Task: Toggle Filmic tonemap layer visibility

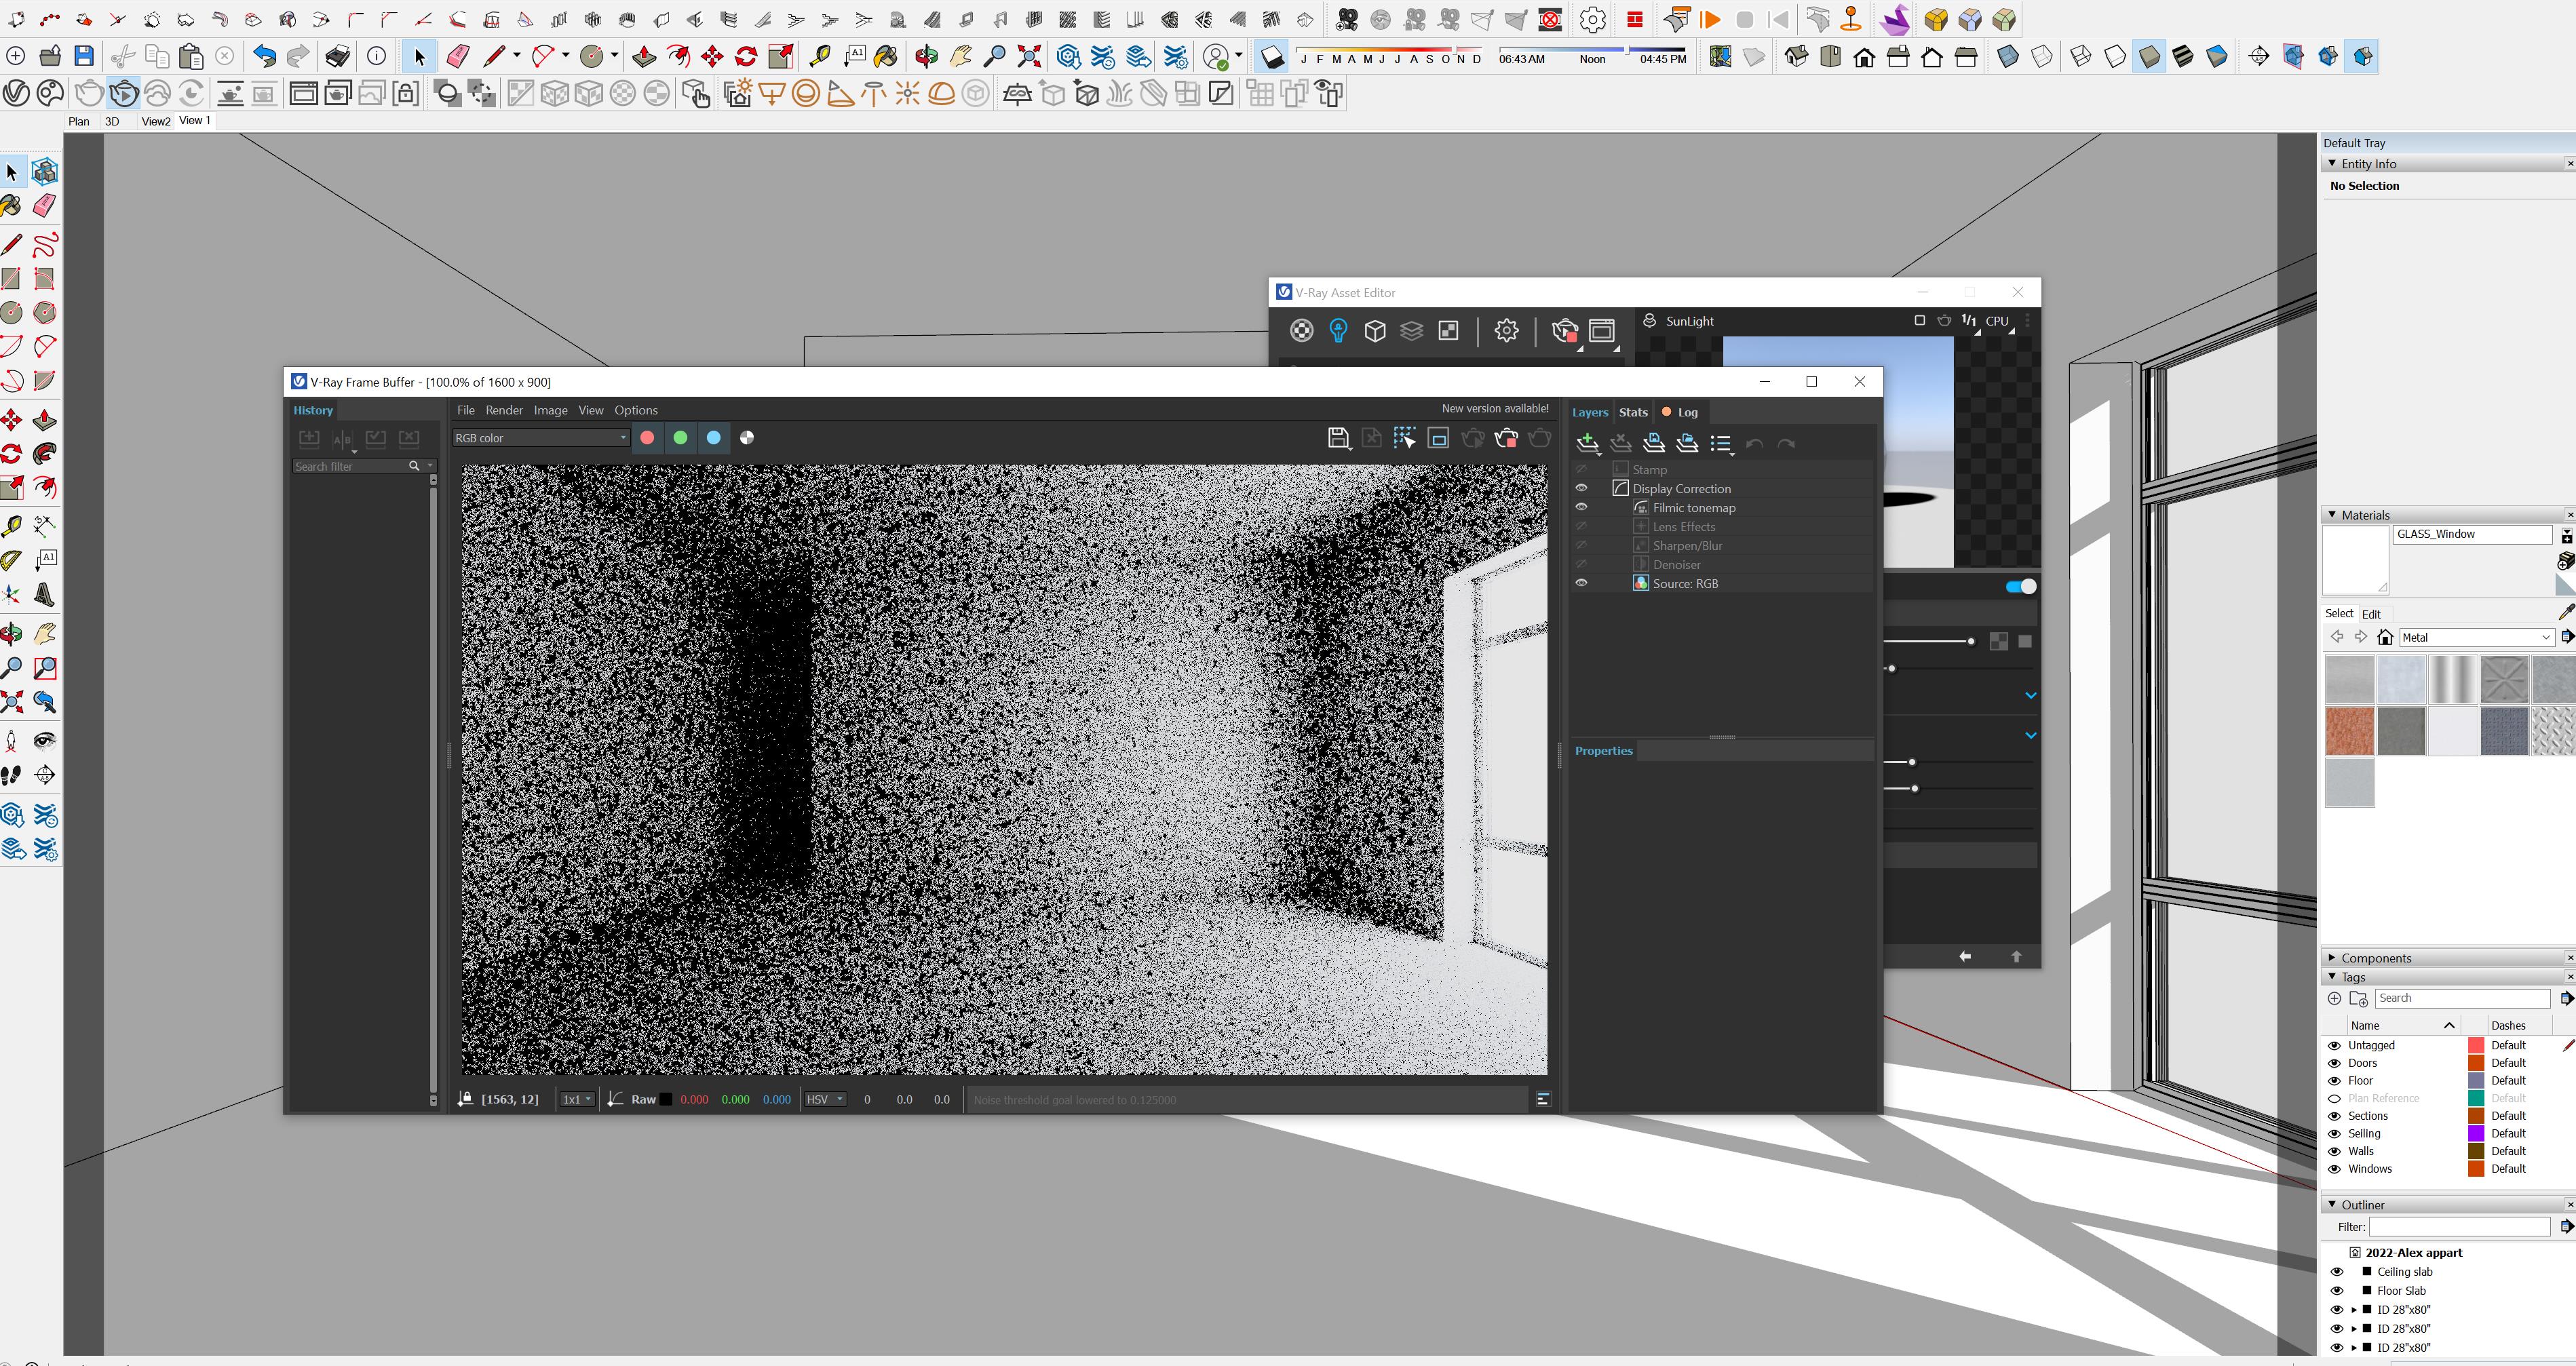Action: [1581, 507]
